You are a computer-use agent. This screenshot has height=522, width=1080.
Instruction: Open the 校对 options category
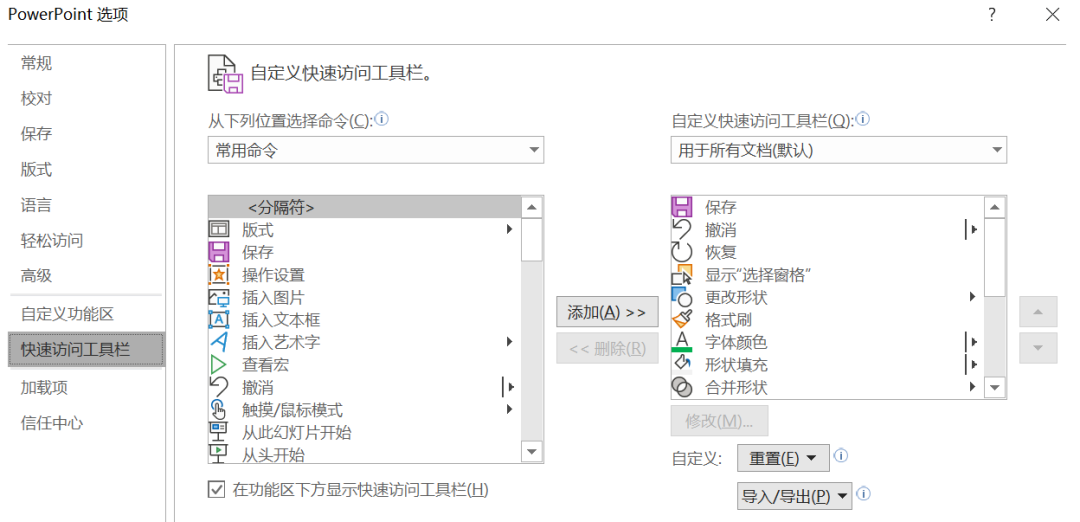[x=37, y=98]
